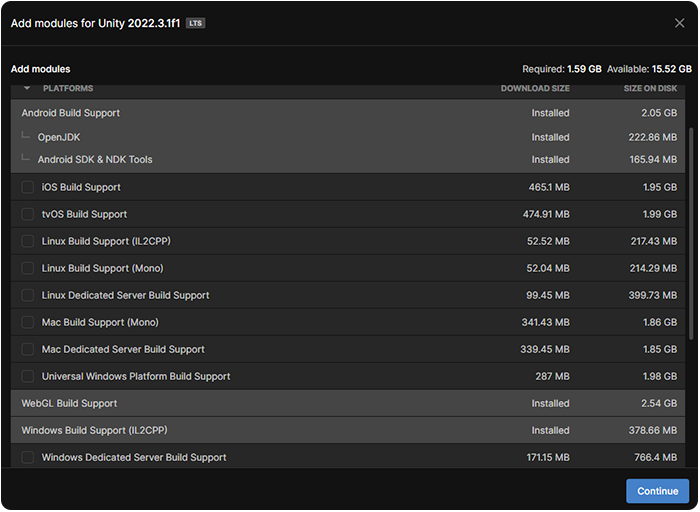Click the Download Size column header

pos(535,88)
